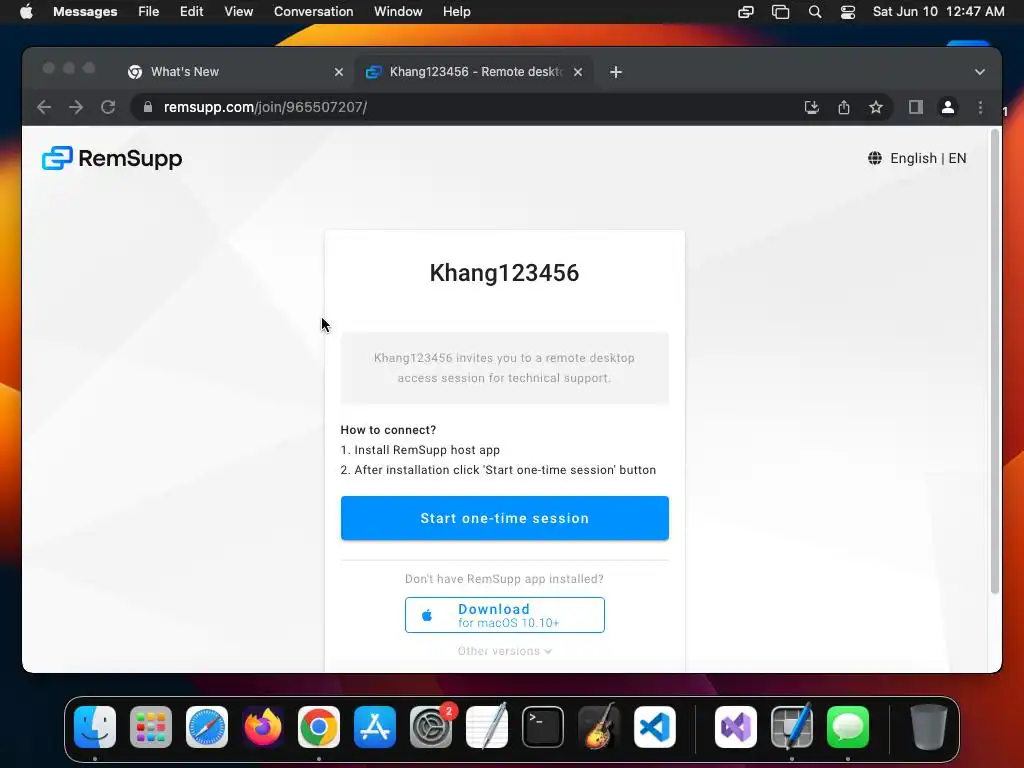Share this page via share icon
This screenshot has width=1024, height=768.
pyautogui.click(x=844, y=107)
